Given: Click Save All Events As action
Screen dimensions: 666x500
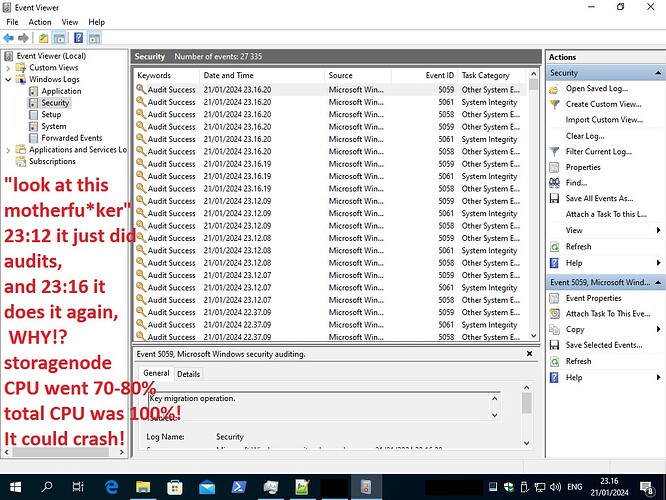Looking at the screenshot, I should (599, 199).
